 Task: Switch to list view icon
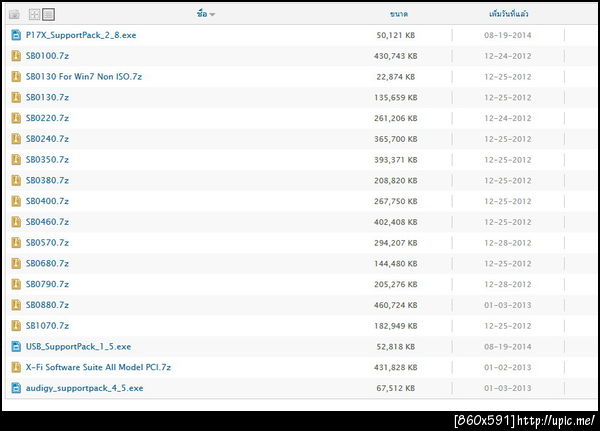coord(48,15)
